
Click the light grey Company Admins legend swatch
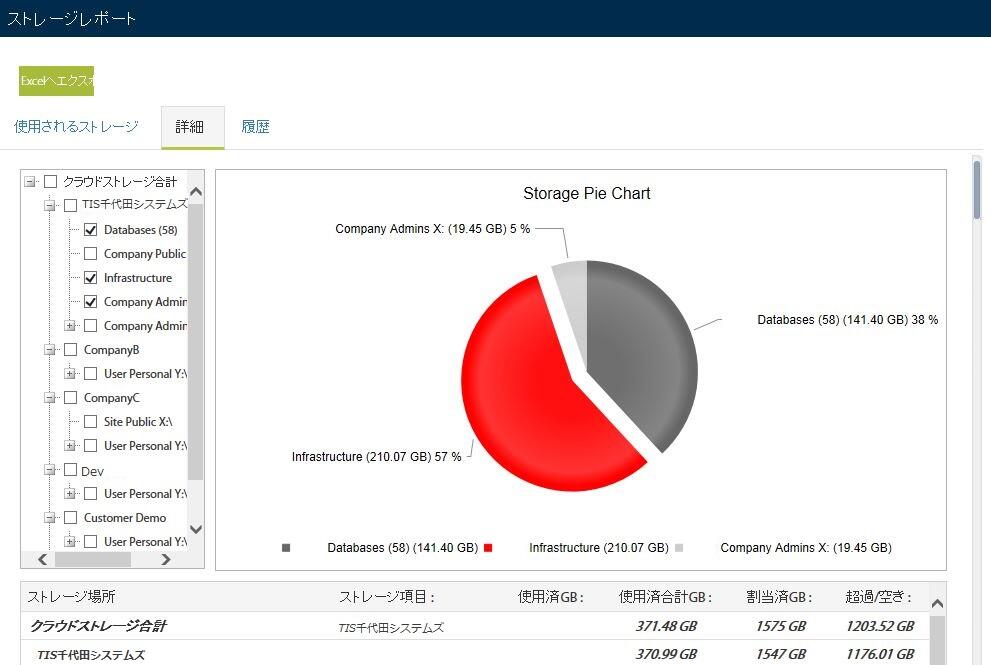coord(679,548)
